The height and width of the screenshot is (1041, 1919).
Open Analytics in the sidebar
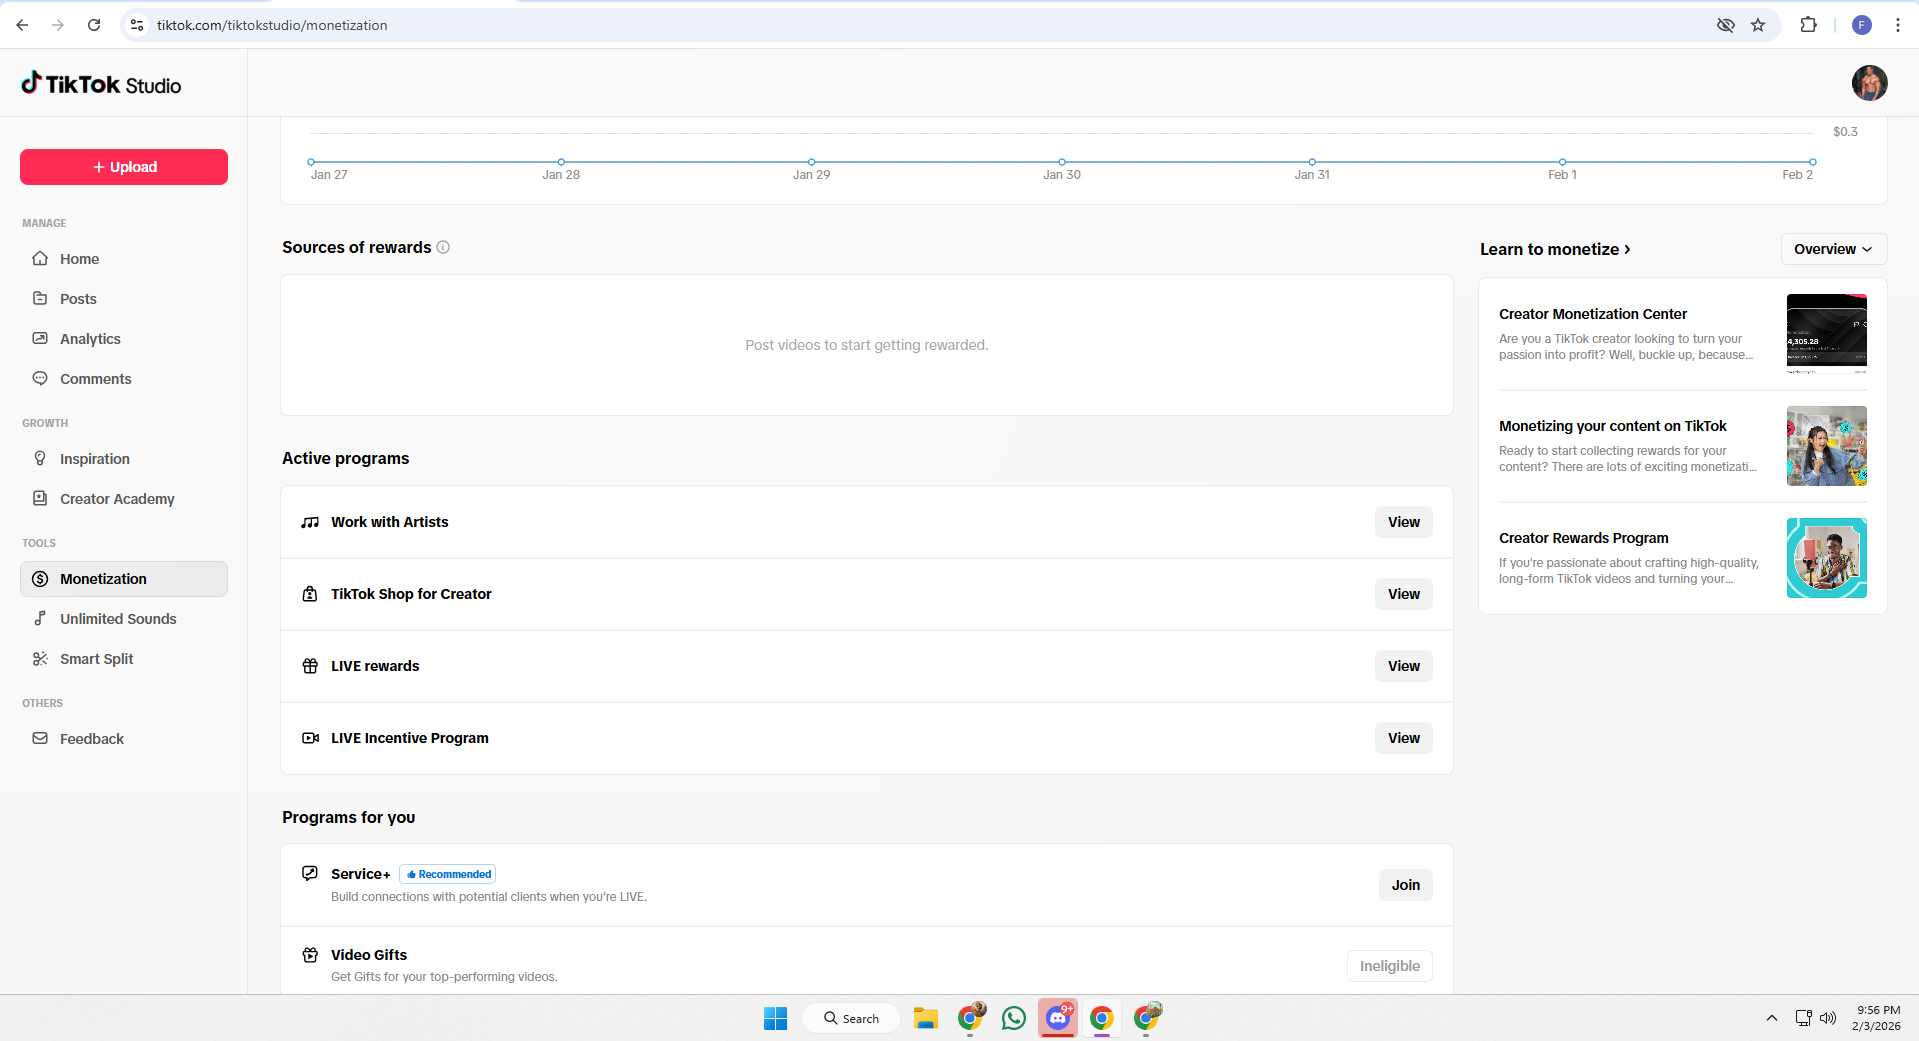tap(90, 339)
